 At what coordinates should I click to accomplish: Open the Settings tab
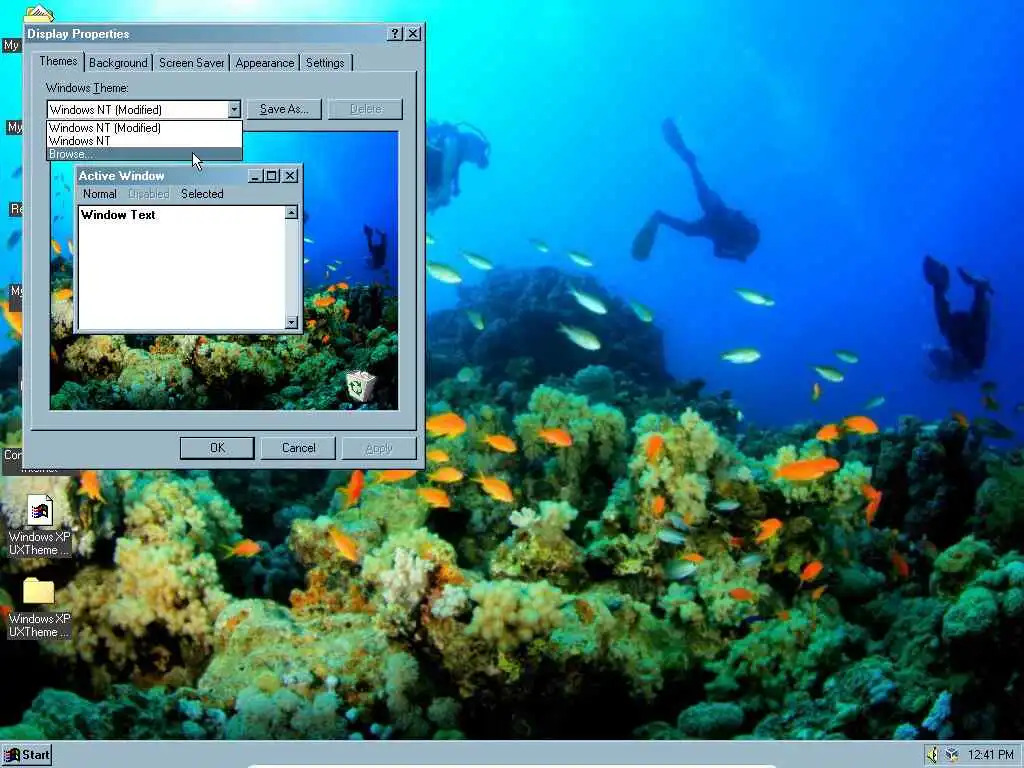[x=325, y=63]
